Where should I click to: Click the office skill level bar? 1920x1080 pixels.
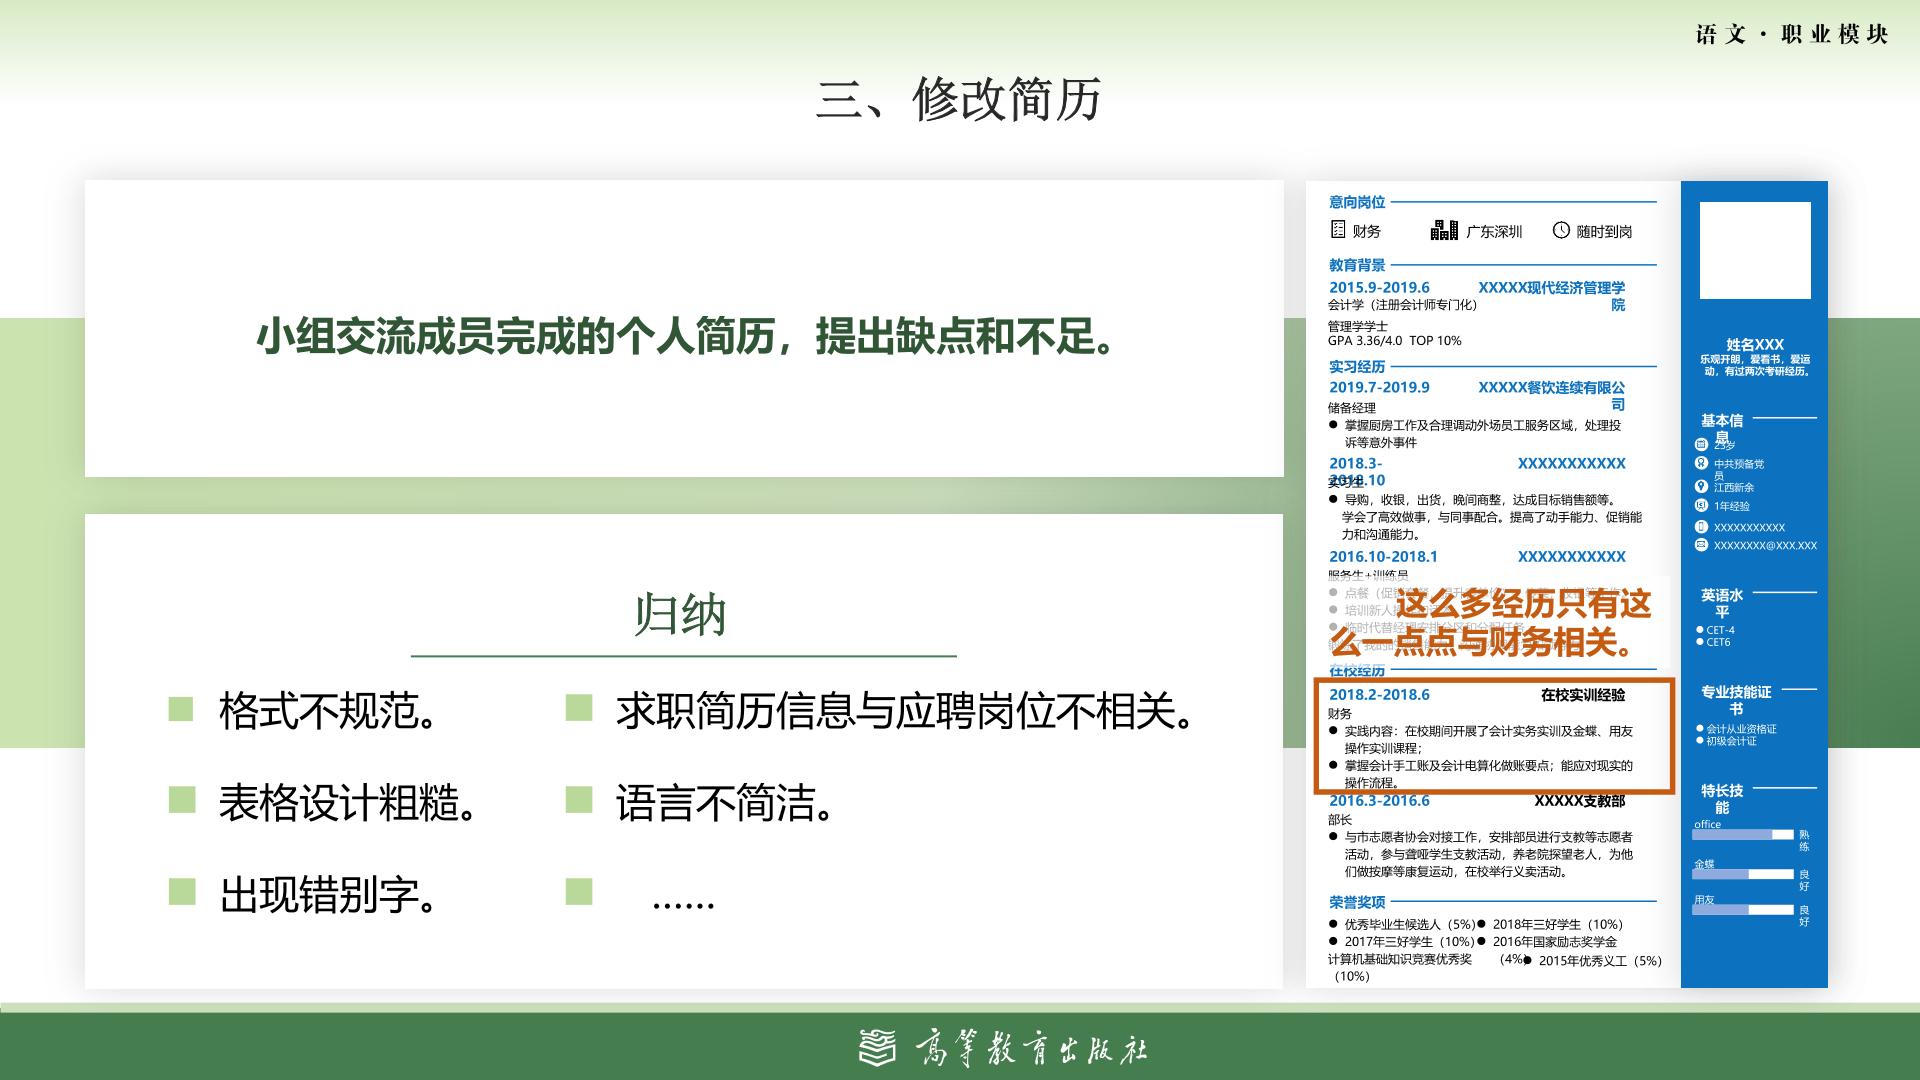1743,834
